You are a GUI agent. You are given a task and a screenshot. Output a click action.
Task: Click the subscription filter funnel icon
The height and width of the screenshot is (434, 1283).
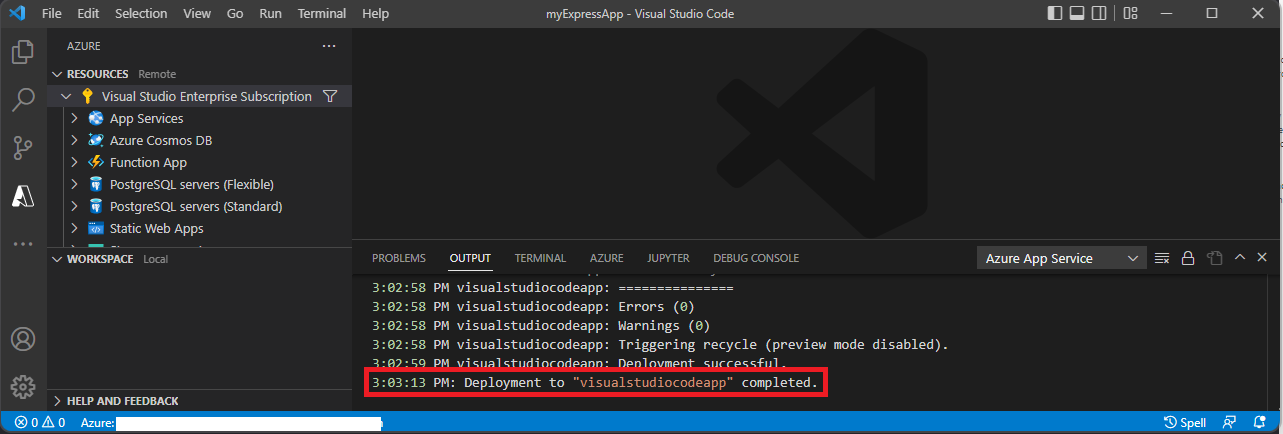[331, 96]
